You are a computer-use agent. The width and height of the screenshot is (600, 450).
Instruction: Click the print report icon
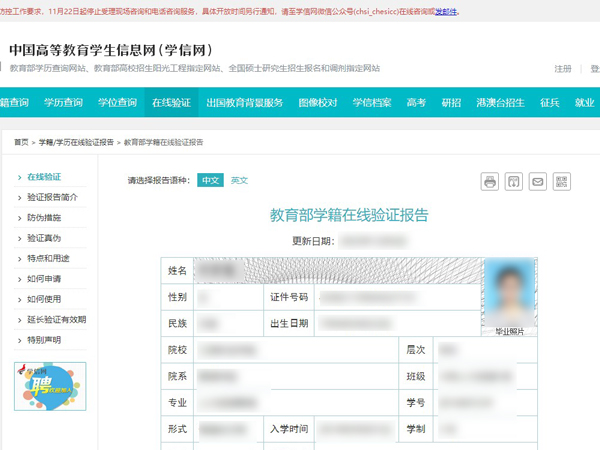[489, 181]
